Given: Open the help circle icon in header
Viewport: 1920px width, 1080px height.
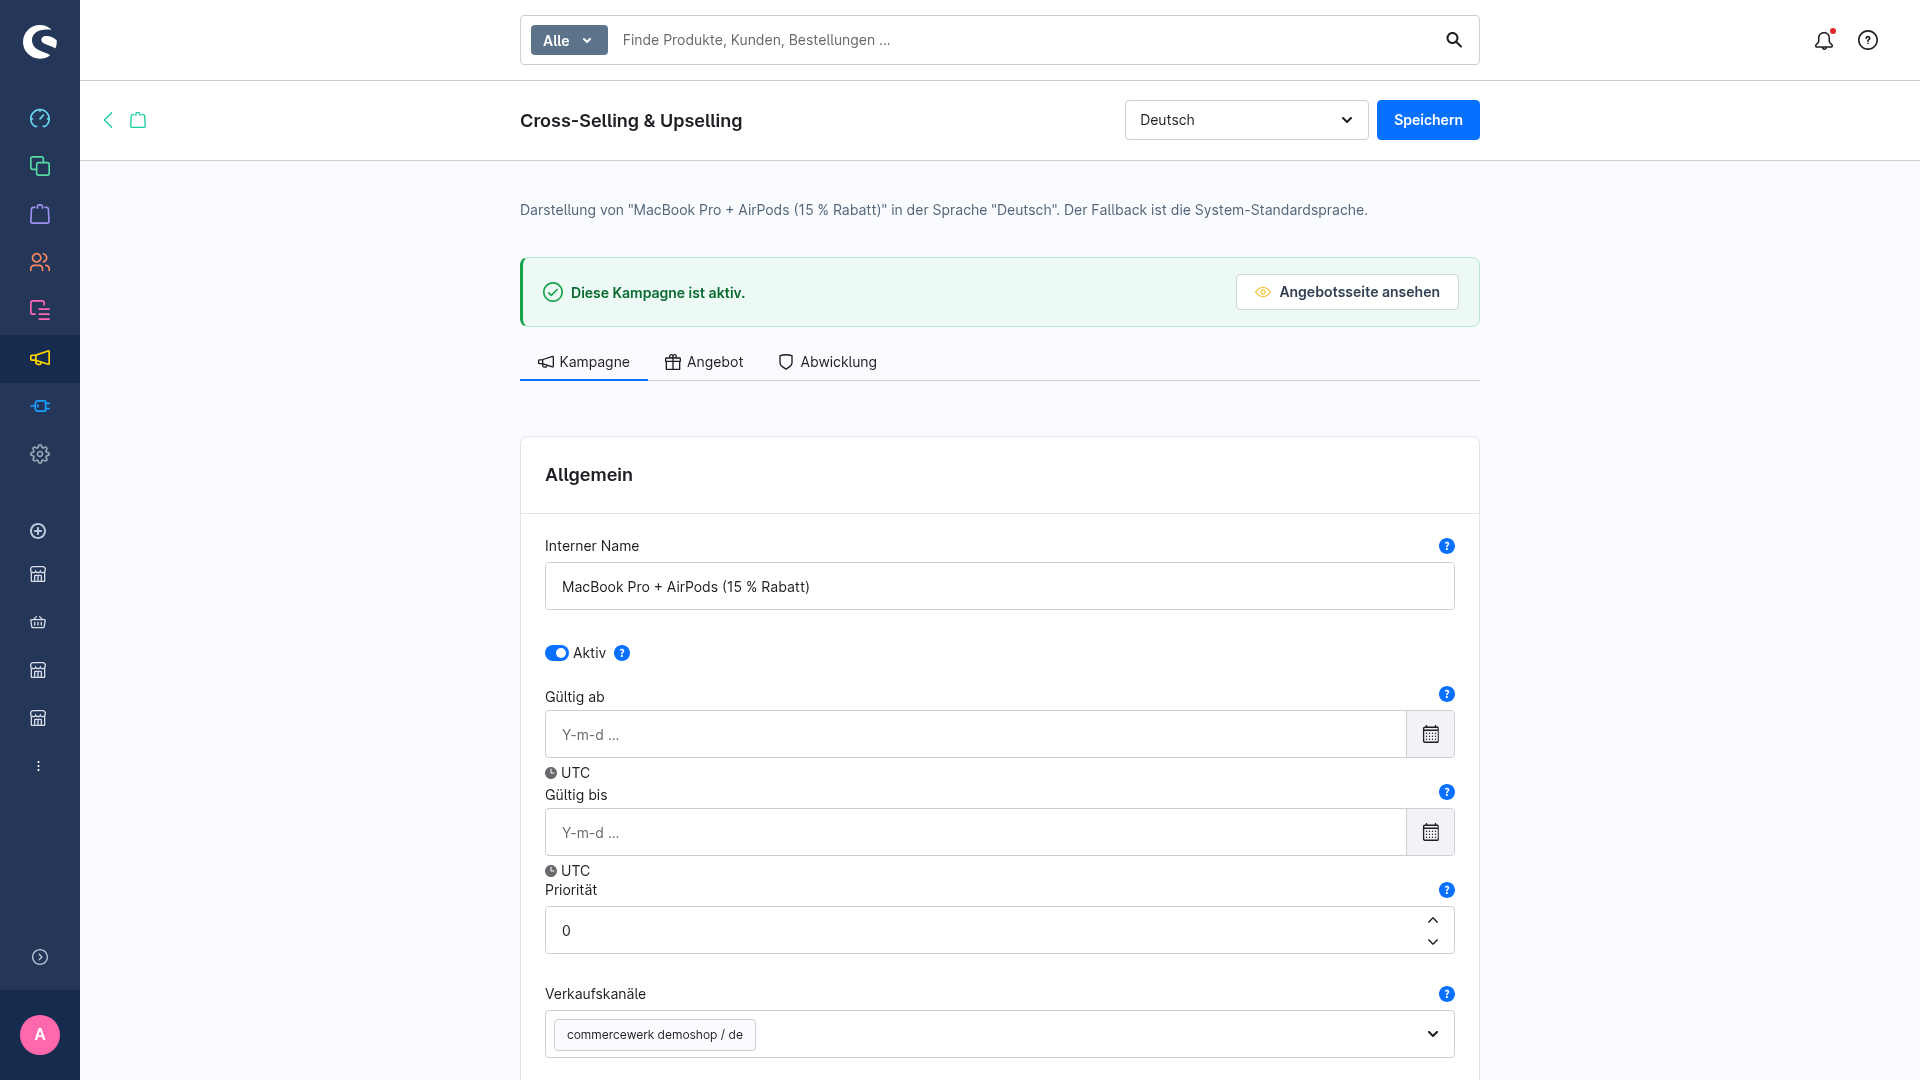Looking at the screenshot, I should click(x=1868, y=40).
